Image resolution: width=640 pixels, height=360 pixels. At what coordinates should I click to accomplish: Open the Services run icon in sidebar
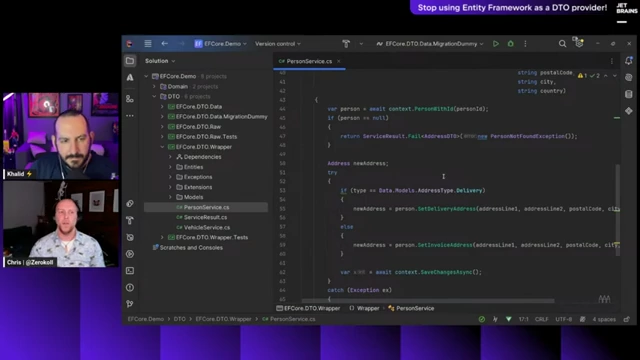pos(130,254)
